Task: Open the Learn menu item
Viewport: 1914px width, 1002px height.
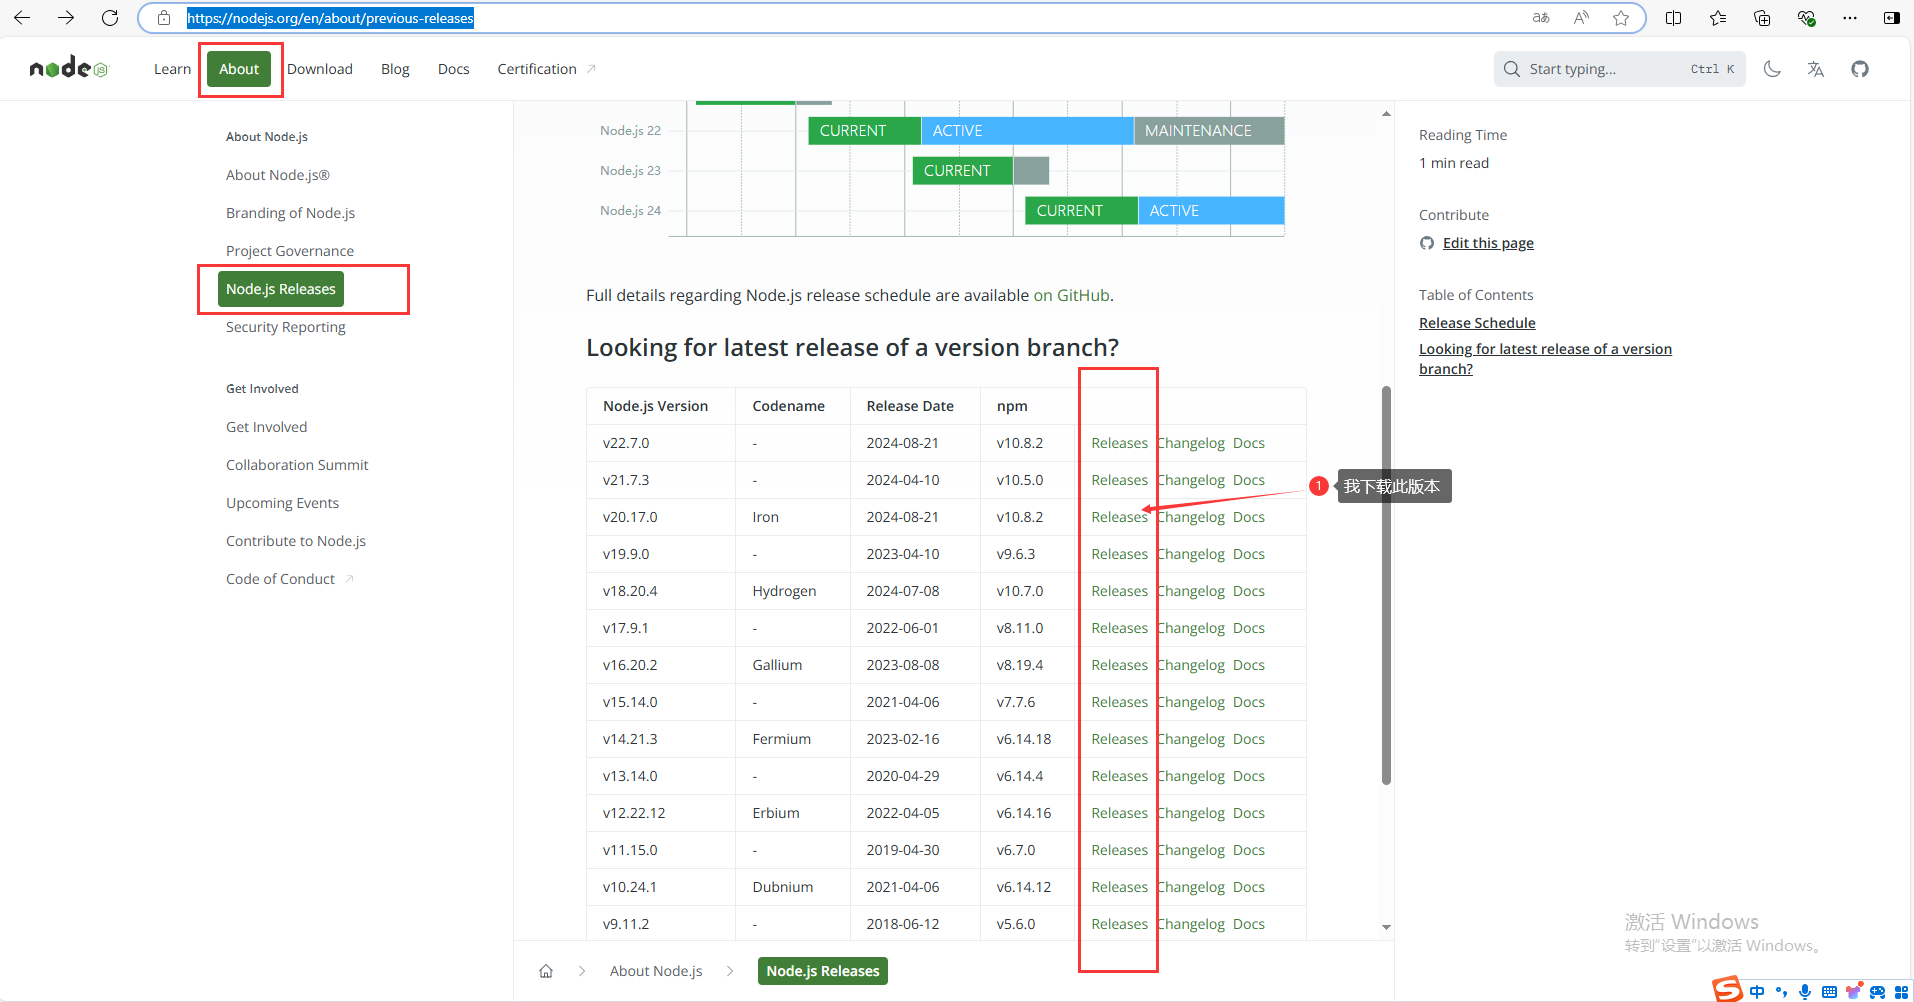Action: [x=172, y=69]
